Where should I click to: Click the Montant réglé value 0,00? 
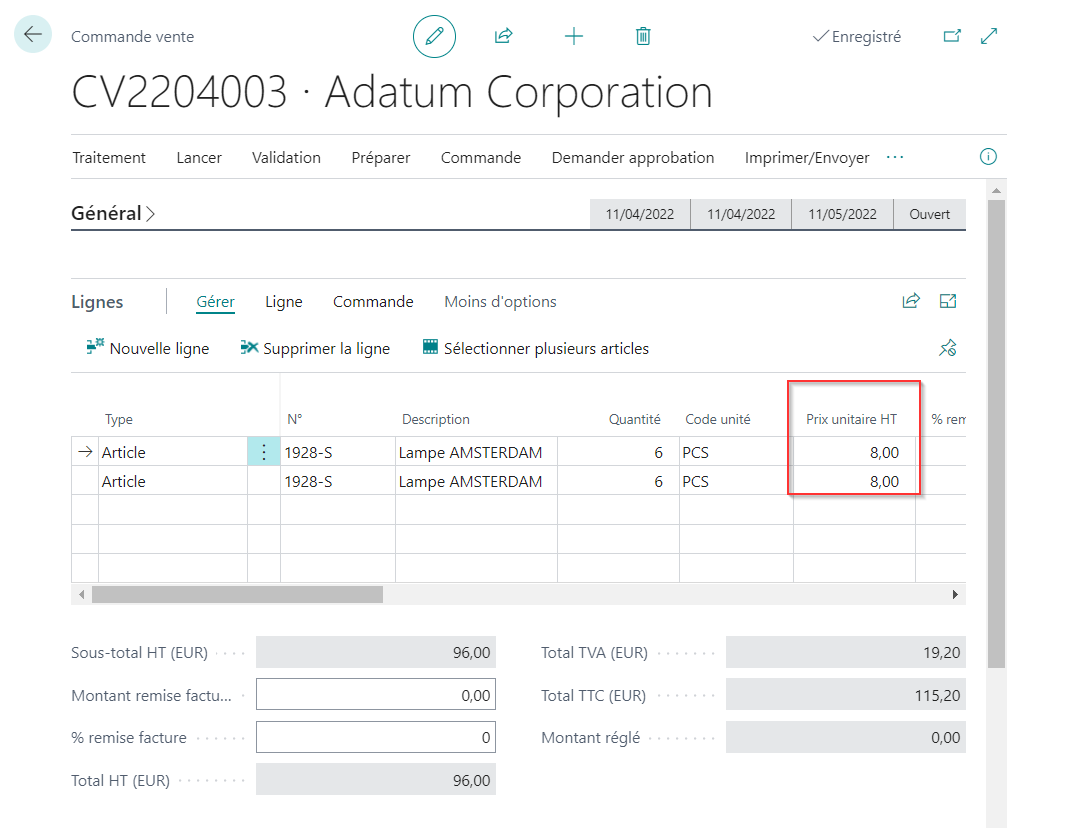pos(846,737)
